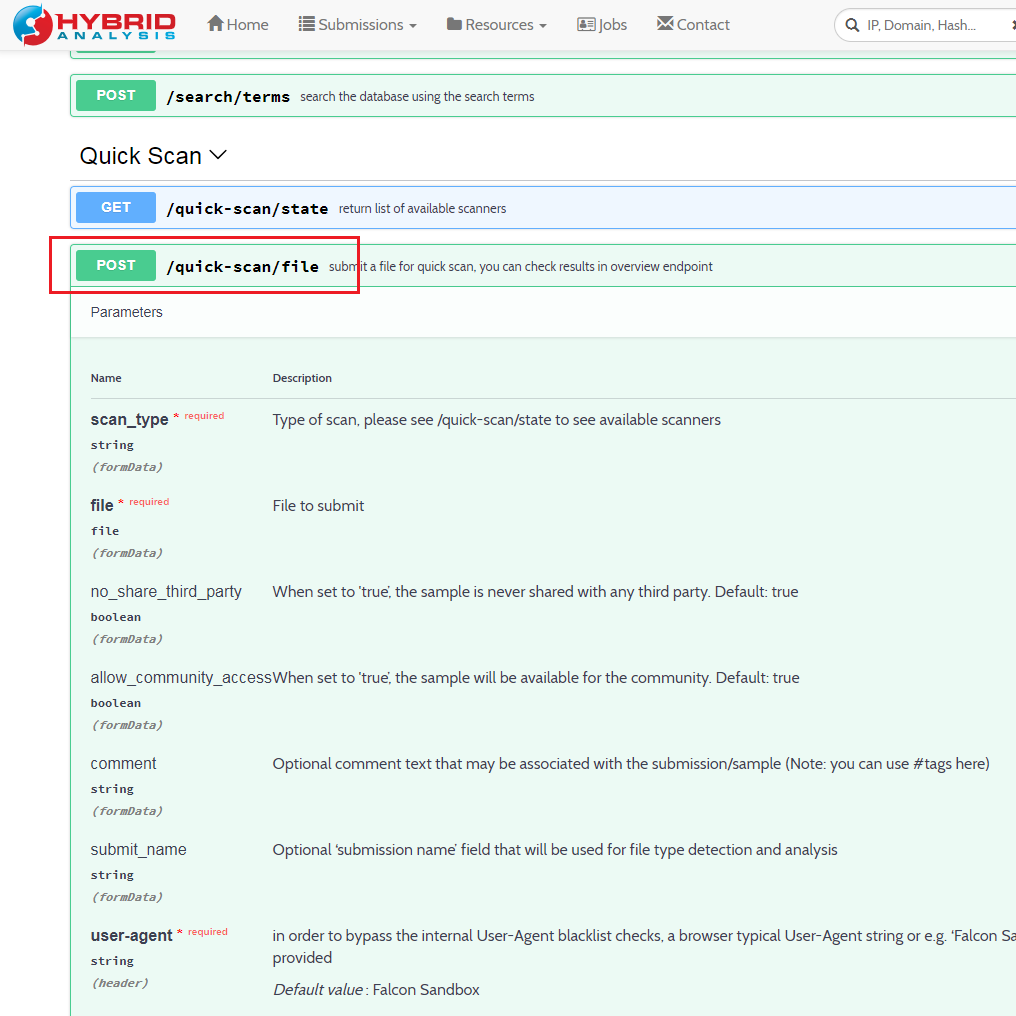Click the submit_name parameter name
Viewport: 1016px width, 1016px height.
[x=139, y=849]
